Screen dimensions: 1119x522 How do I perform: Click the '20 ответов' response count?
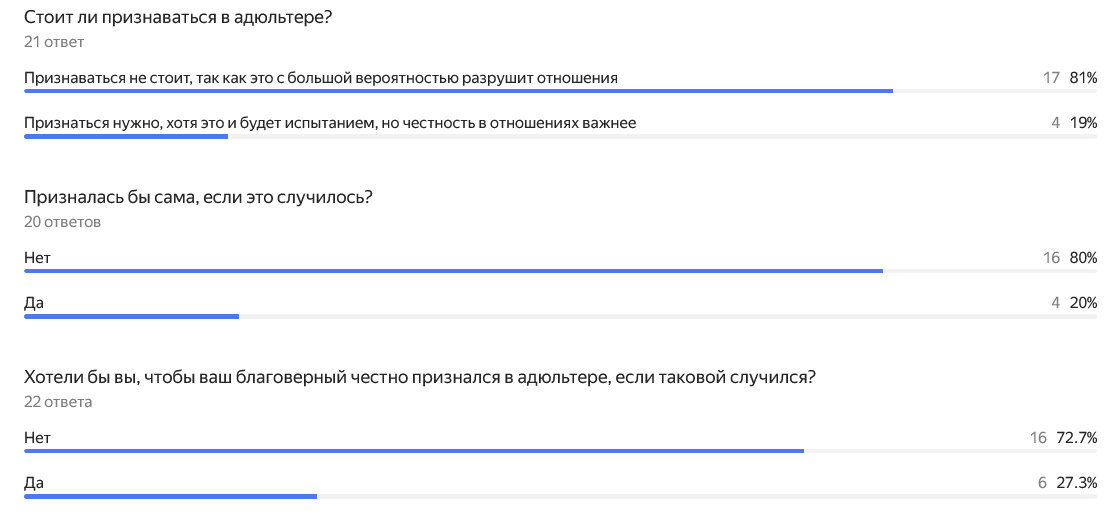click(x=62, y=222)
